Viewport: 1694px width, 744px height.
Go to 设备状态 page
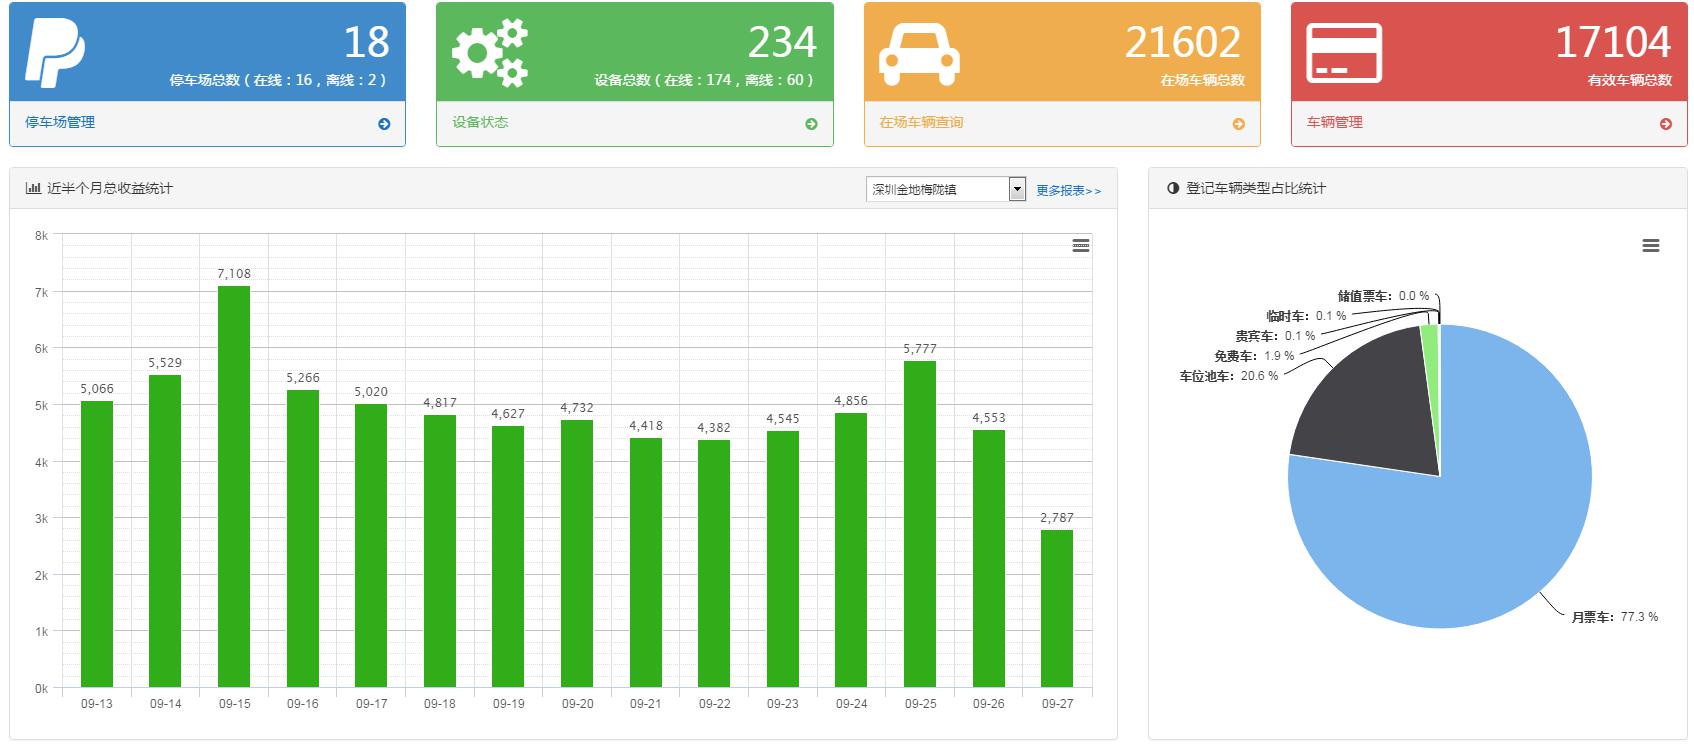click(480, 122)
